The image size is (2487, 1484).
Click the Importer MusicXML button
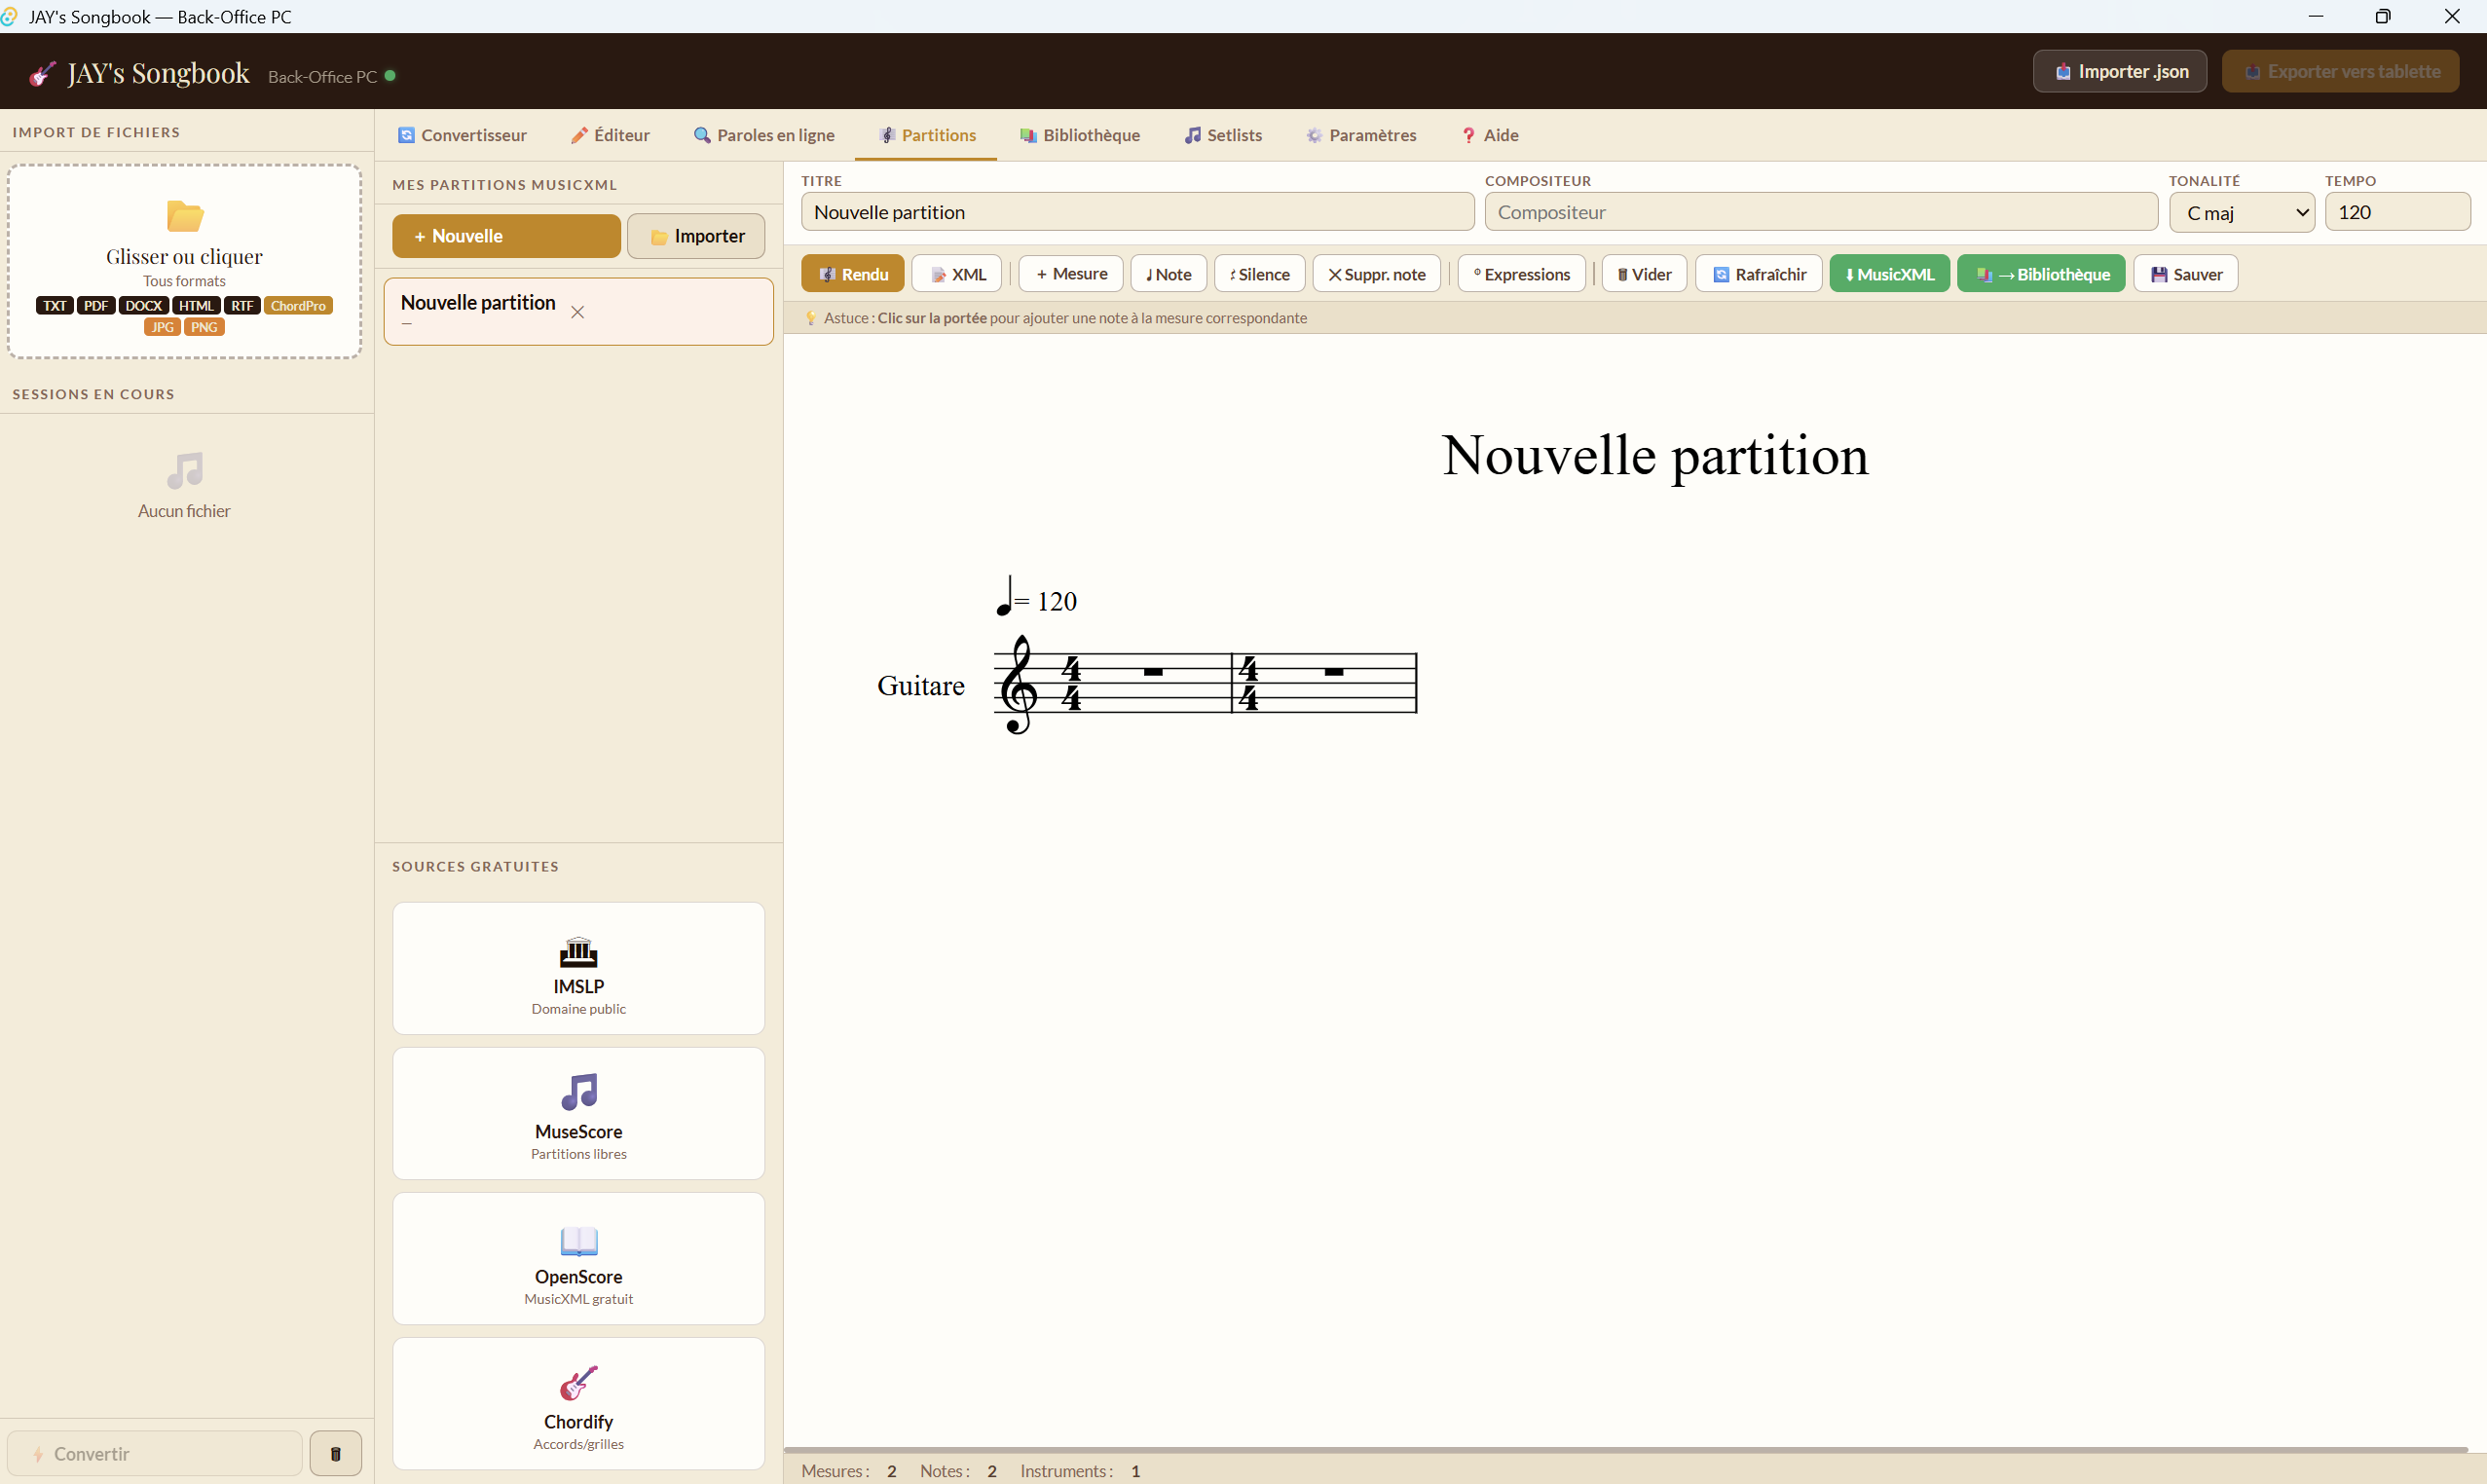[x=696, y=236]
